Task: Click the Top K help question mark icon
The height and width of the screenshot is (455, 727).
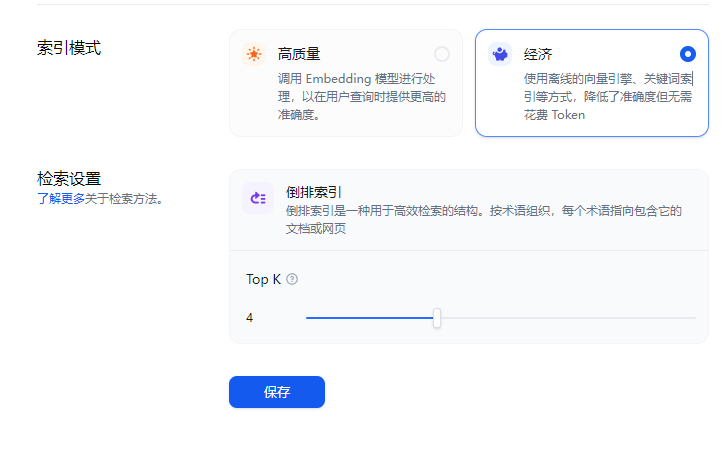Action: (292, 279)
